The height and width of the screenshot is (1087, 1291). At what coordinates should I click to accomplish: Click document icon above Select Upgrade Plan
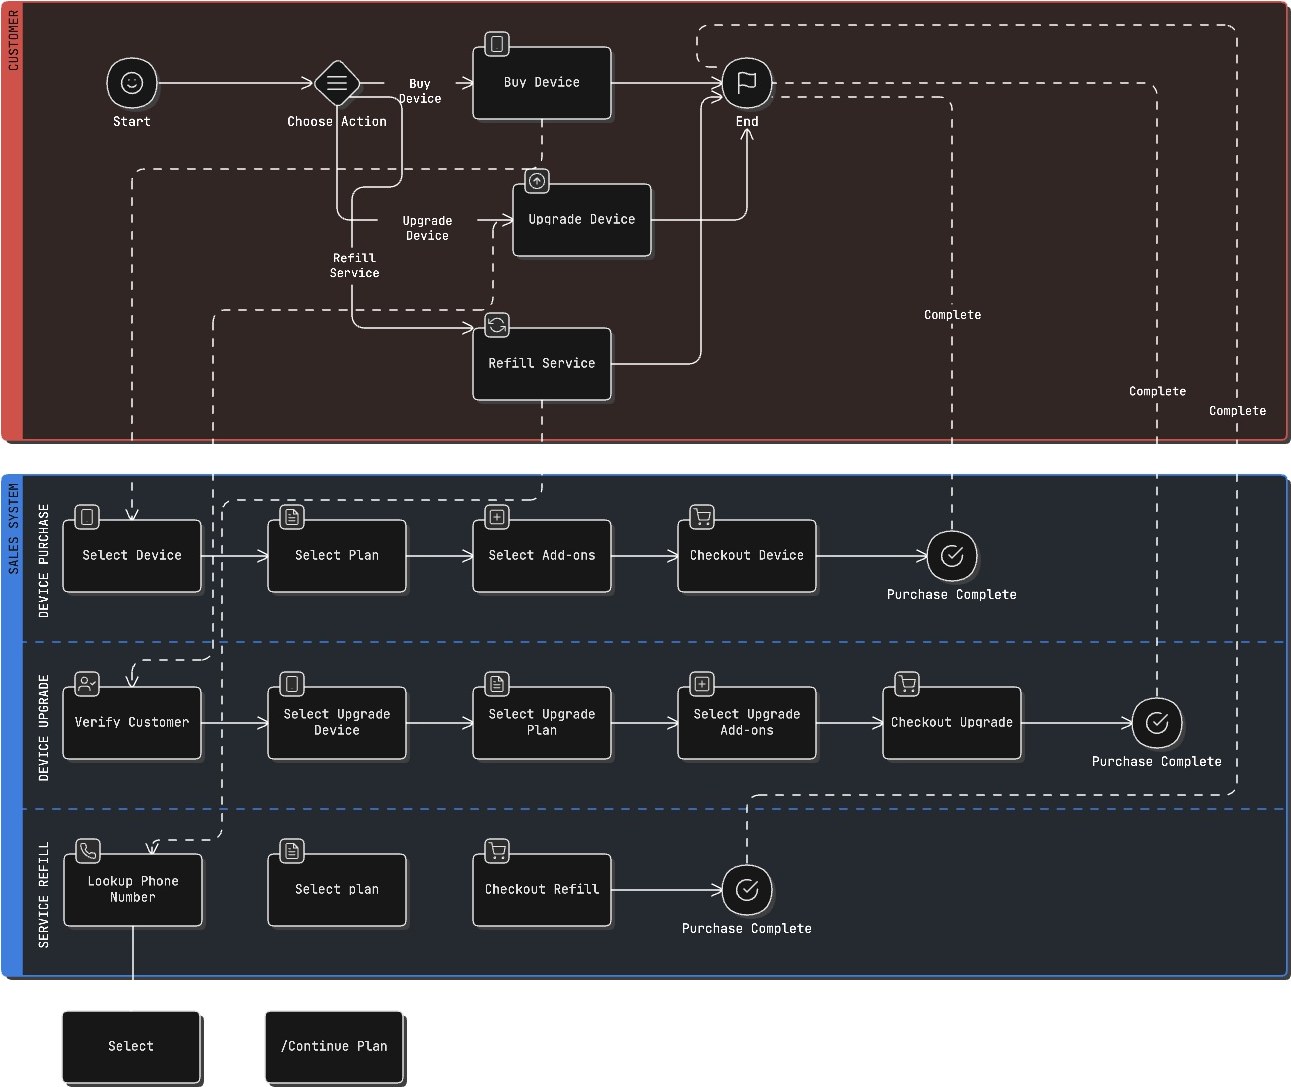coord(497,684)
